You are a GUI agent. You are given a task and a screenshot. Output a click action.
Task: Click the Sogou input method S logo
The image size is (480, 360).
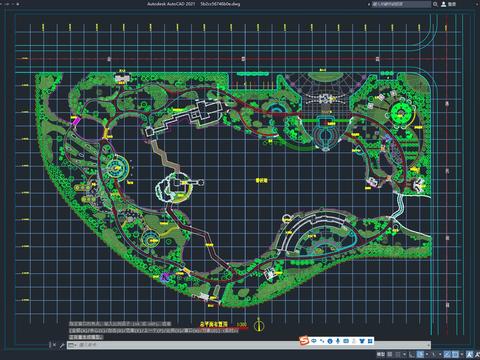pos(304,341)
